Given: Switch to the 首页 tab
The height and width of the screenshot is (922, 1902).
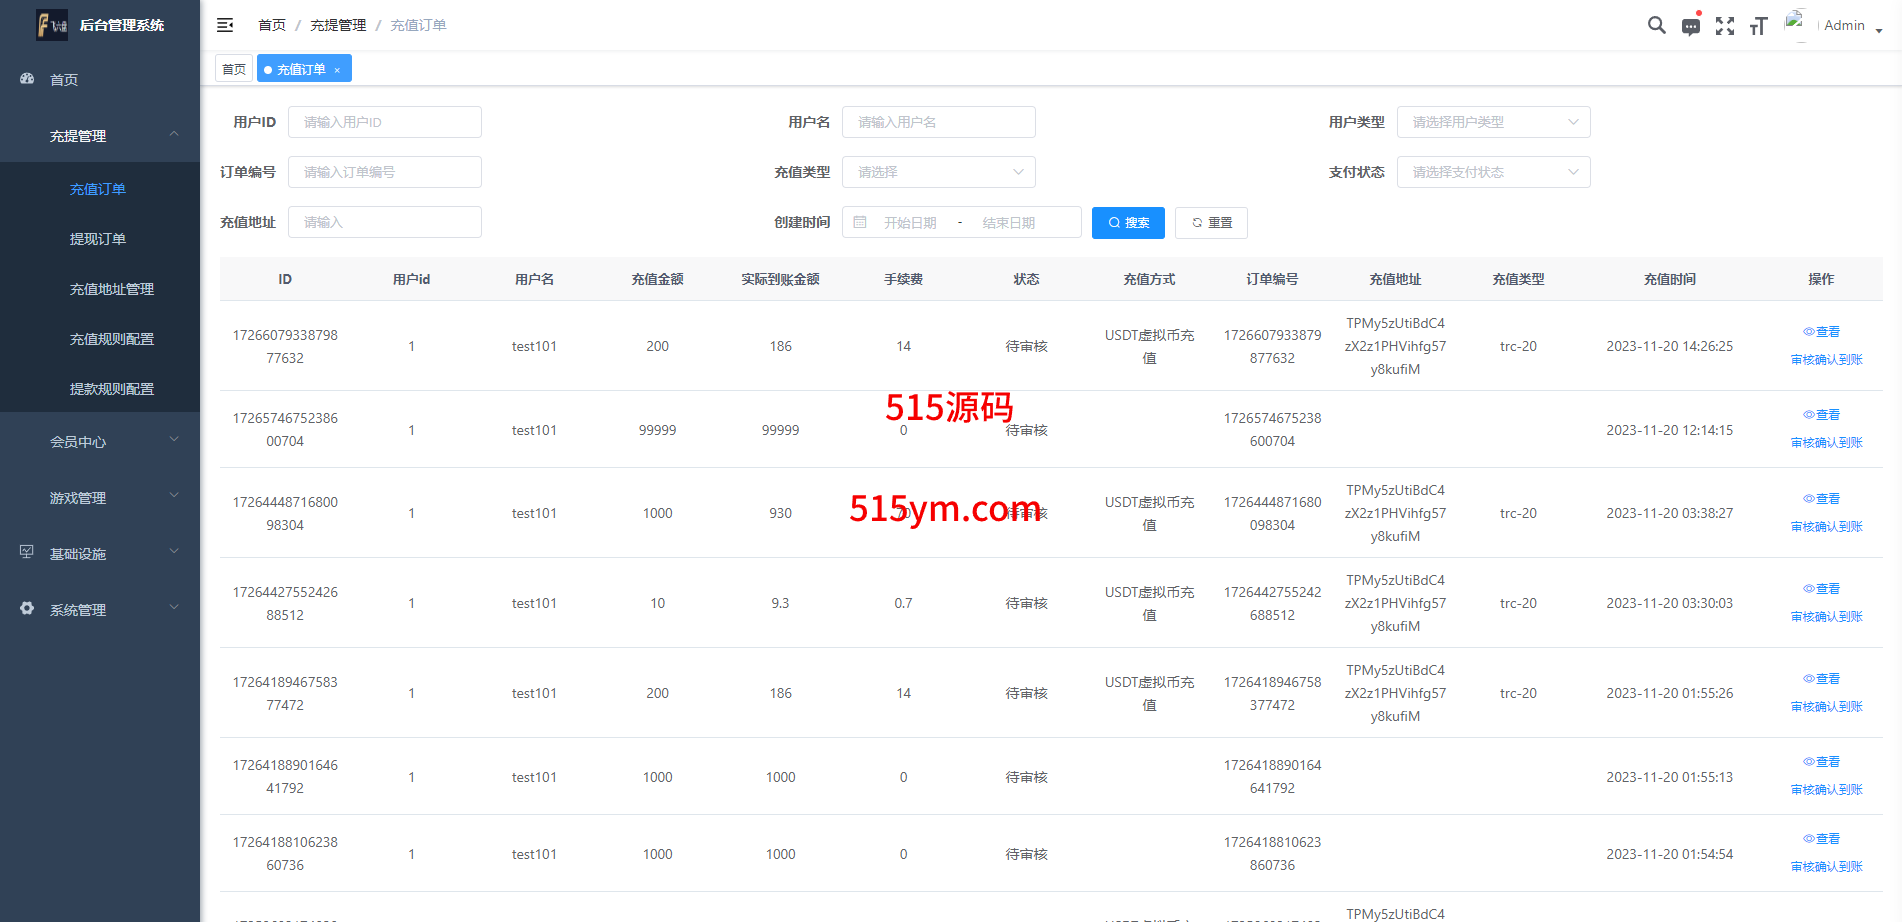Looking at the screenshot, I should pos(234,69).
